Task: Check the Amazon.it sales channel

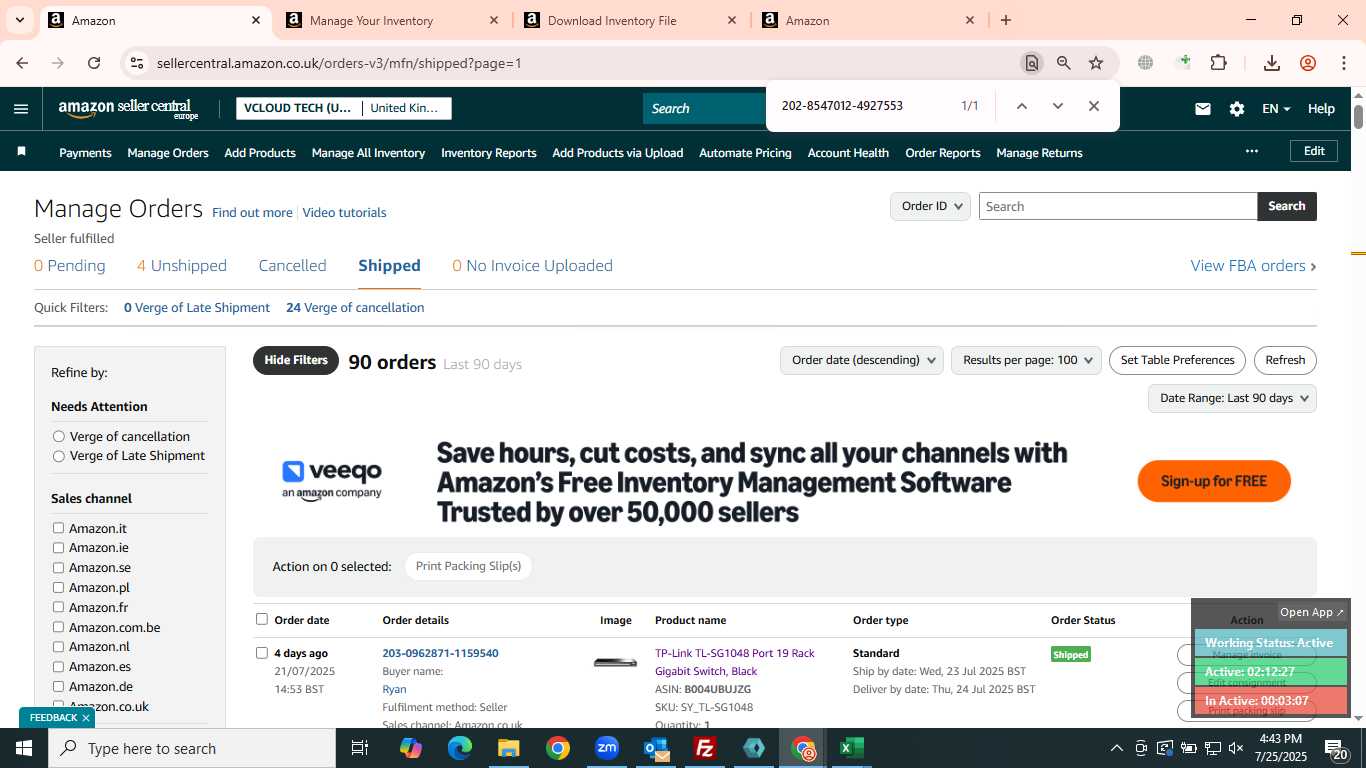Action: pos(58,528)
